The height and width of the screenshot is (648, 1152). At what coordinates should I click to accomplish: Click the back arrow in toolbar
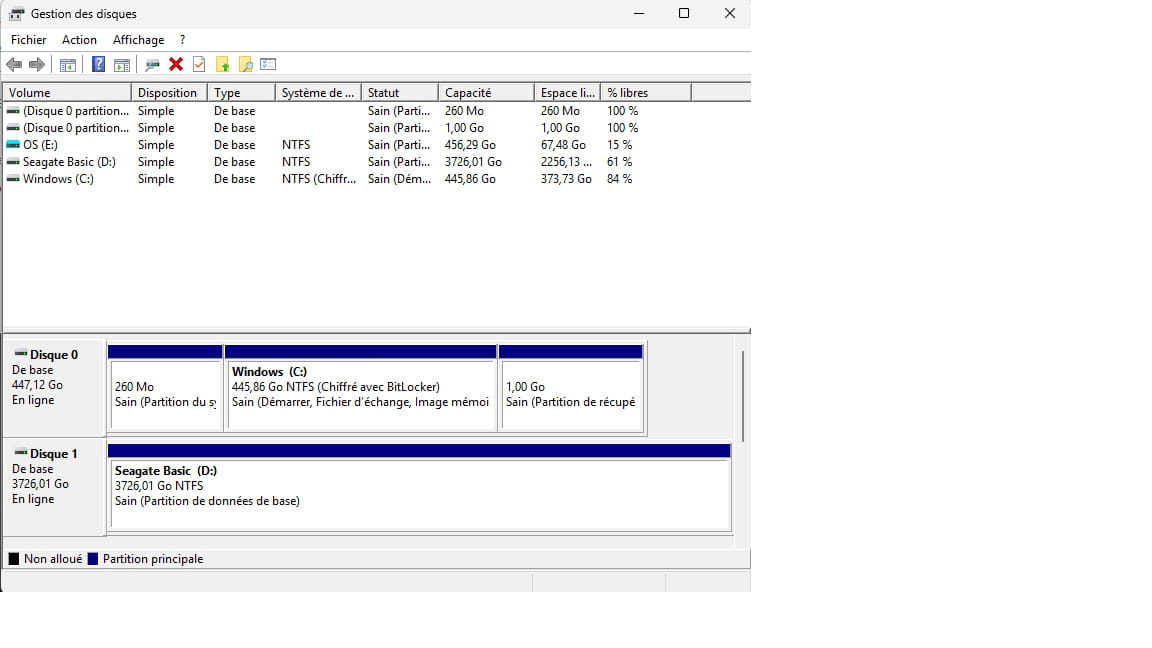click(14, 65)
